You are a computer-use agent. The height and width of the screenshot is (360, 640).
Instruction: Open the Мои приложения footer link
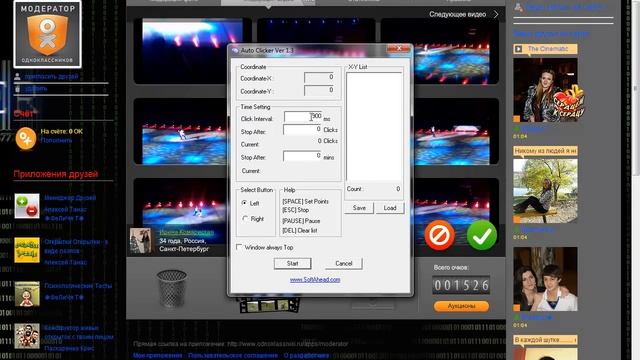158,356
